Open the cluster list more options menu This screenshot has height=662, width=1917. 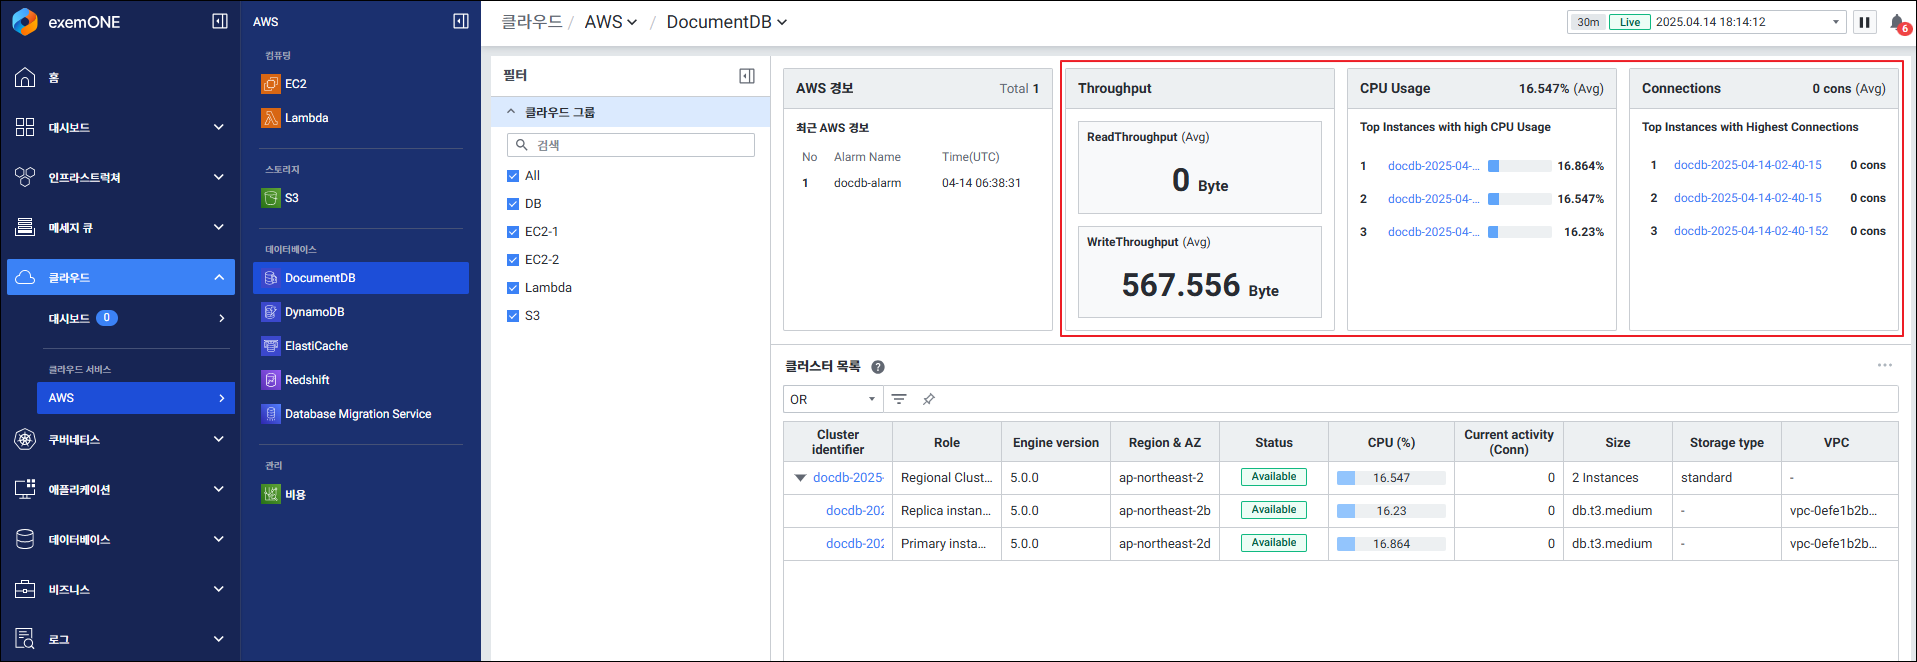[1884, 366]
